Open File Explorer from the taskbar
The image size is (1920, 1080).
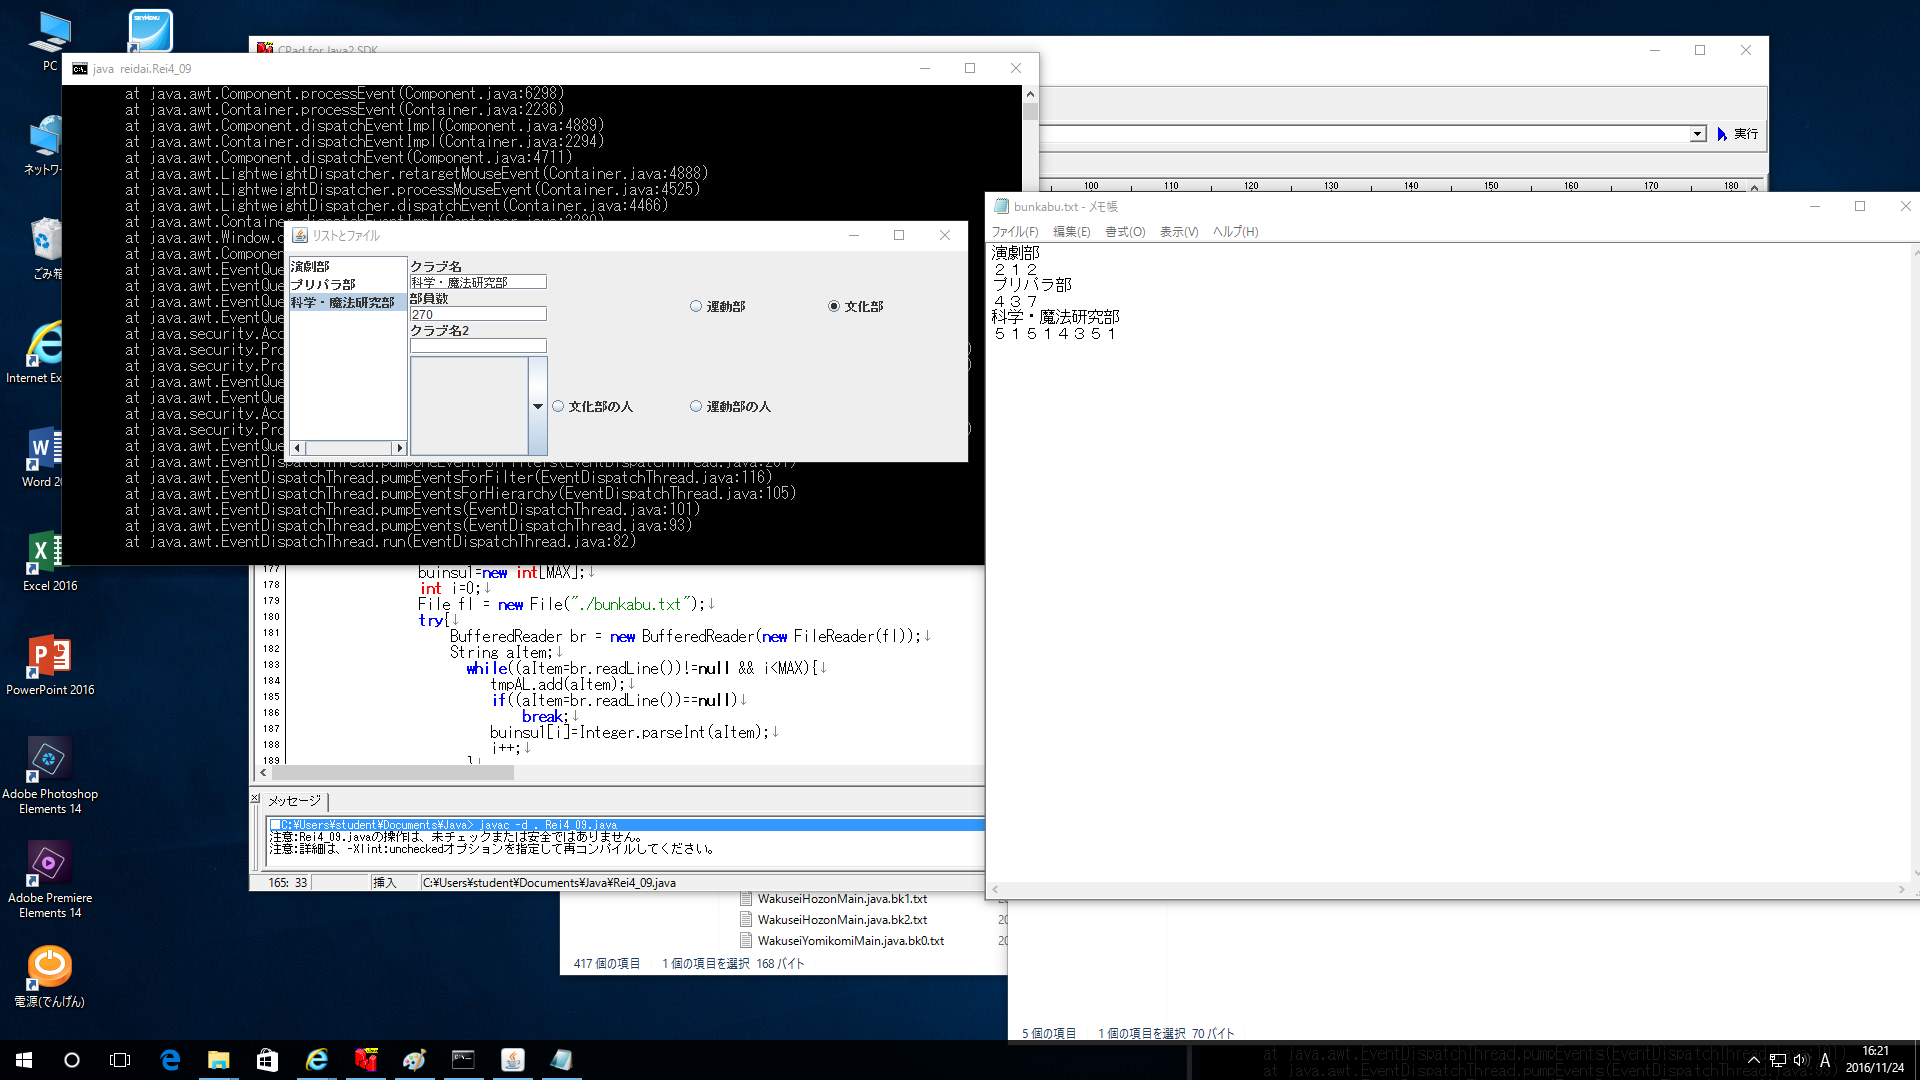[x=218, y=1060]
